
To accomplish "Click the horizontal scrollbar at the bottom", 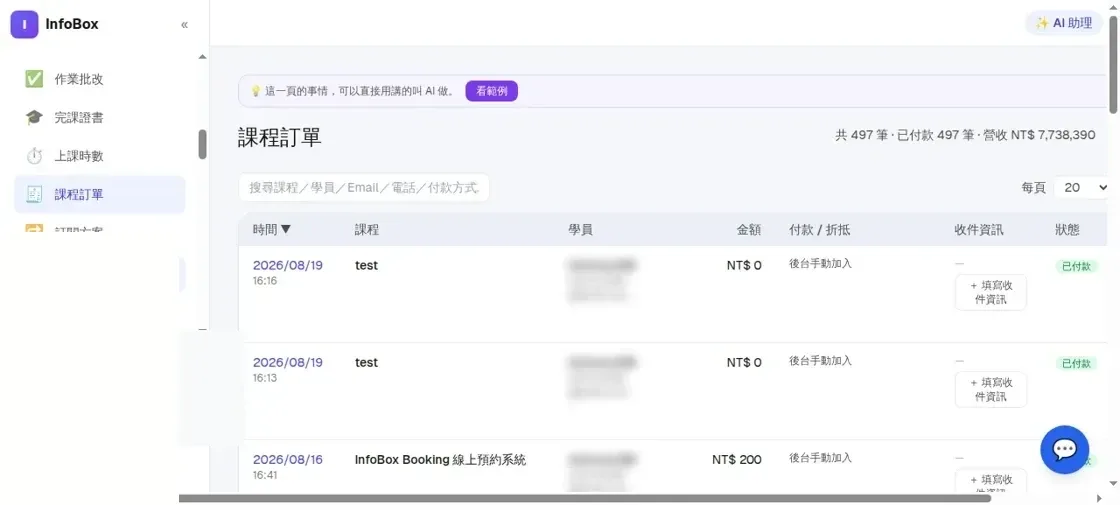I will click(584, 499).
